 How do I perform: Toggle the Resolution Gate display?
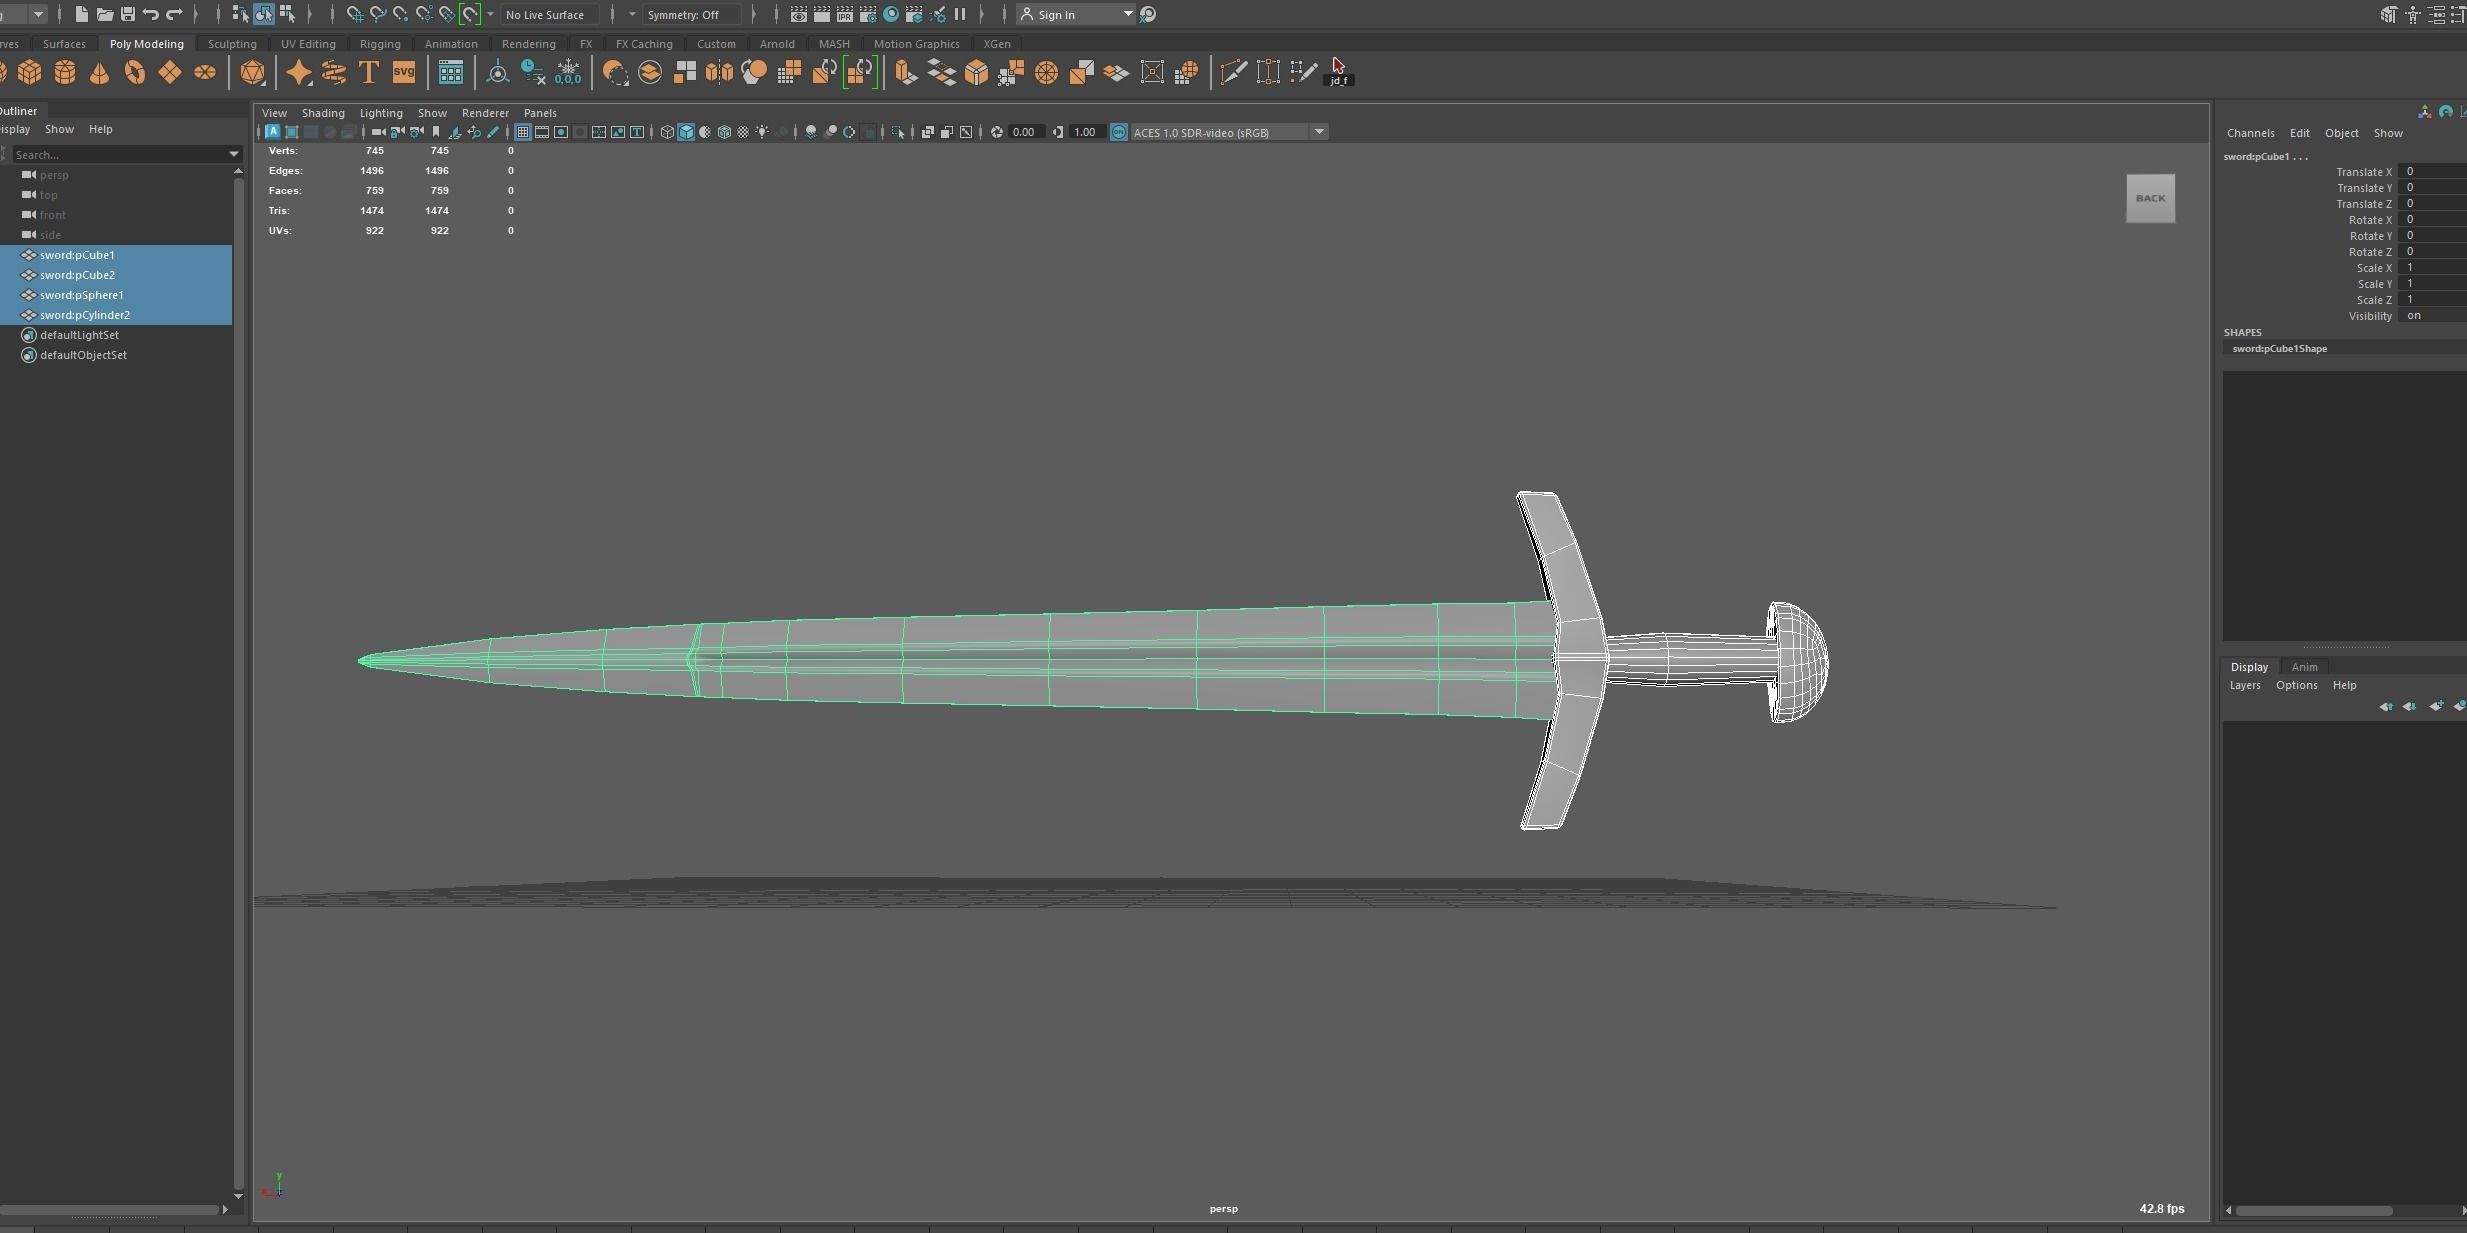pyautogui.click(x=561, y=132)
